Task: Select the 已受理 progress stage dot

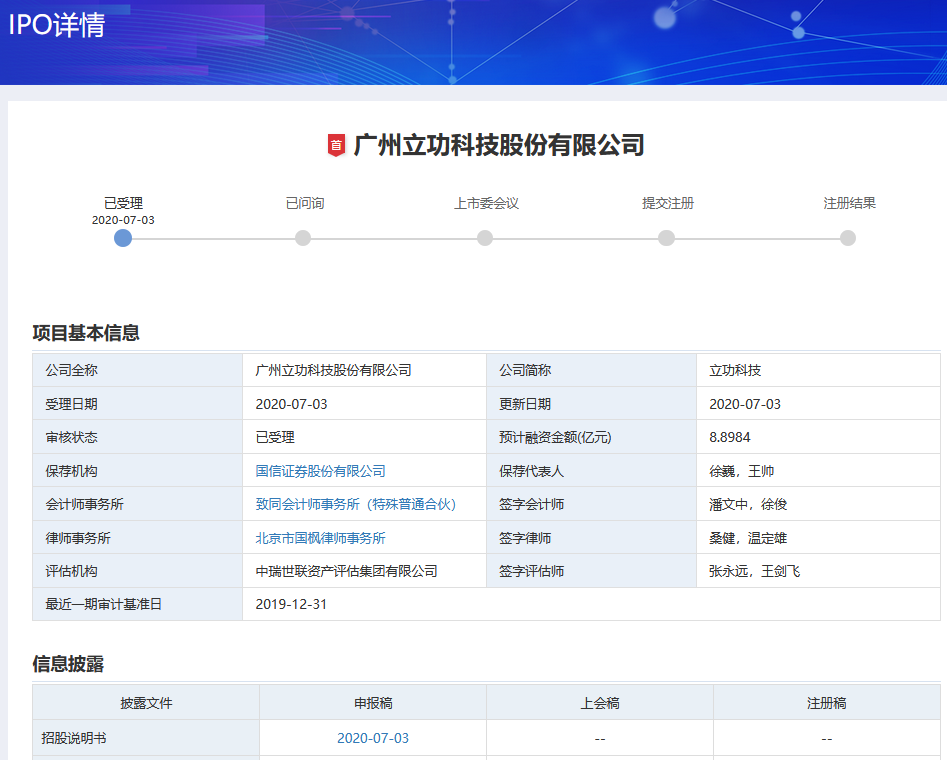Action: coord(123,238)
